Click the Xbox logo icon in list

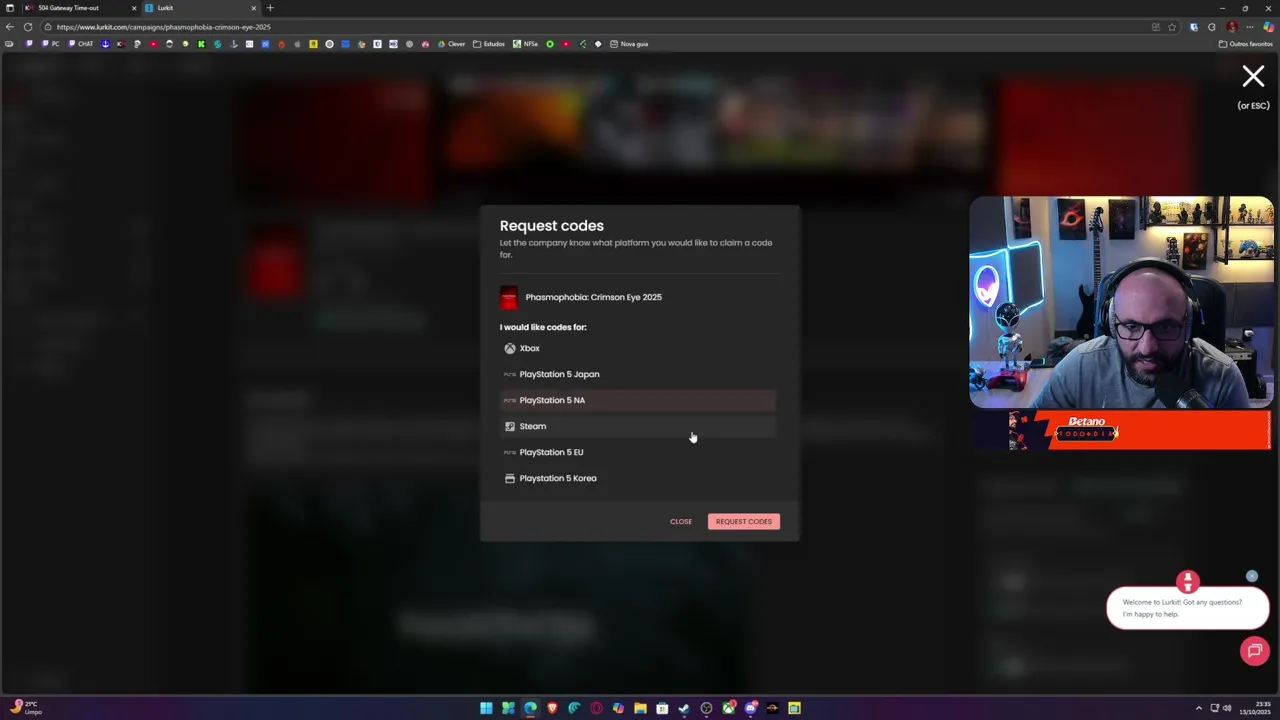510,348
